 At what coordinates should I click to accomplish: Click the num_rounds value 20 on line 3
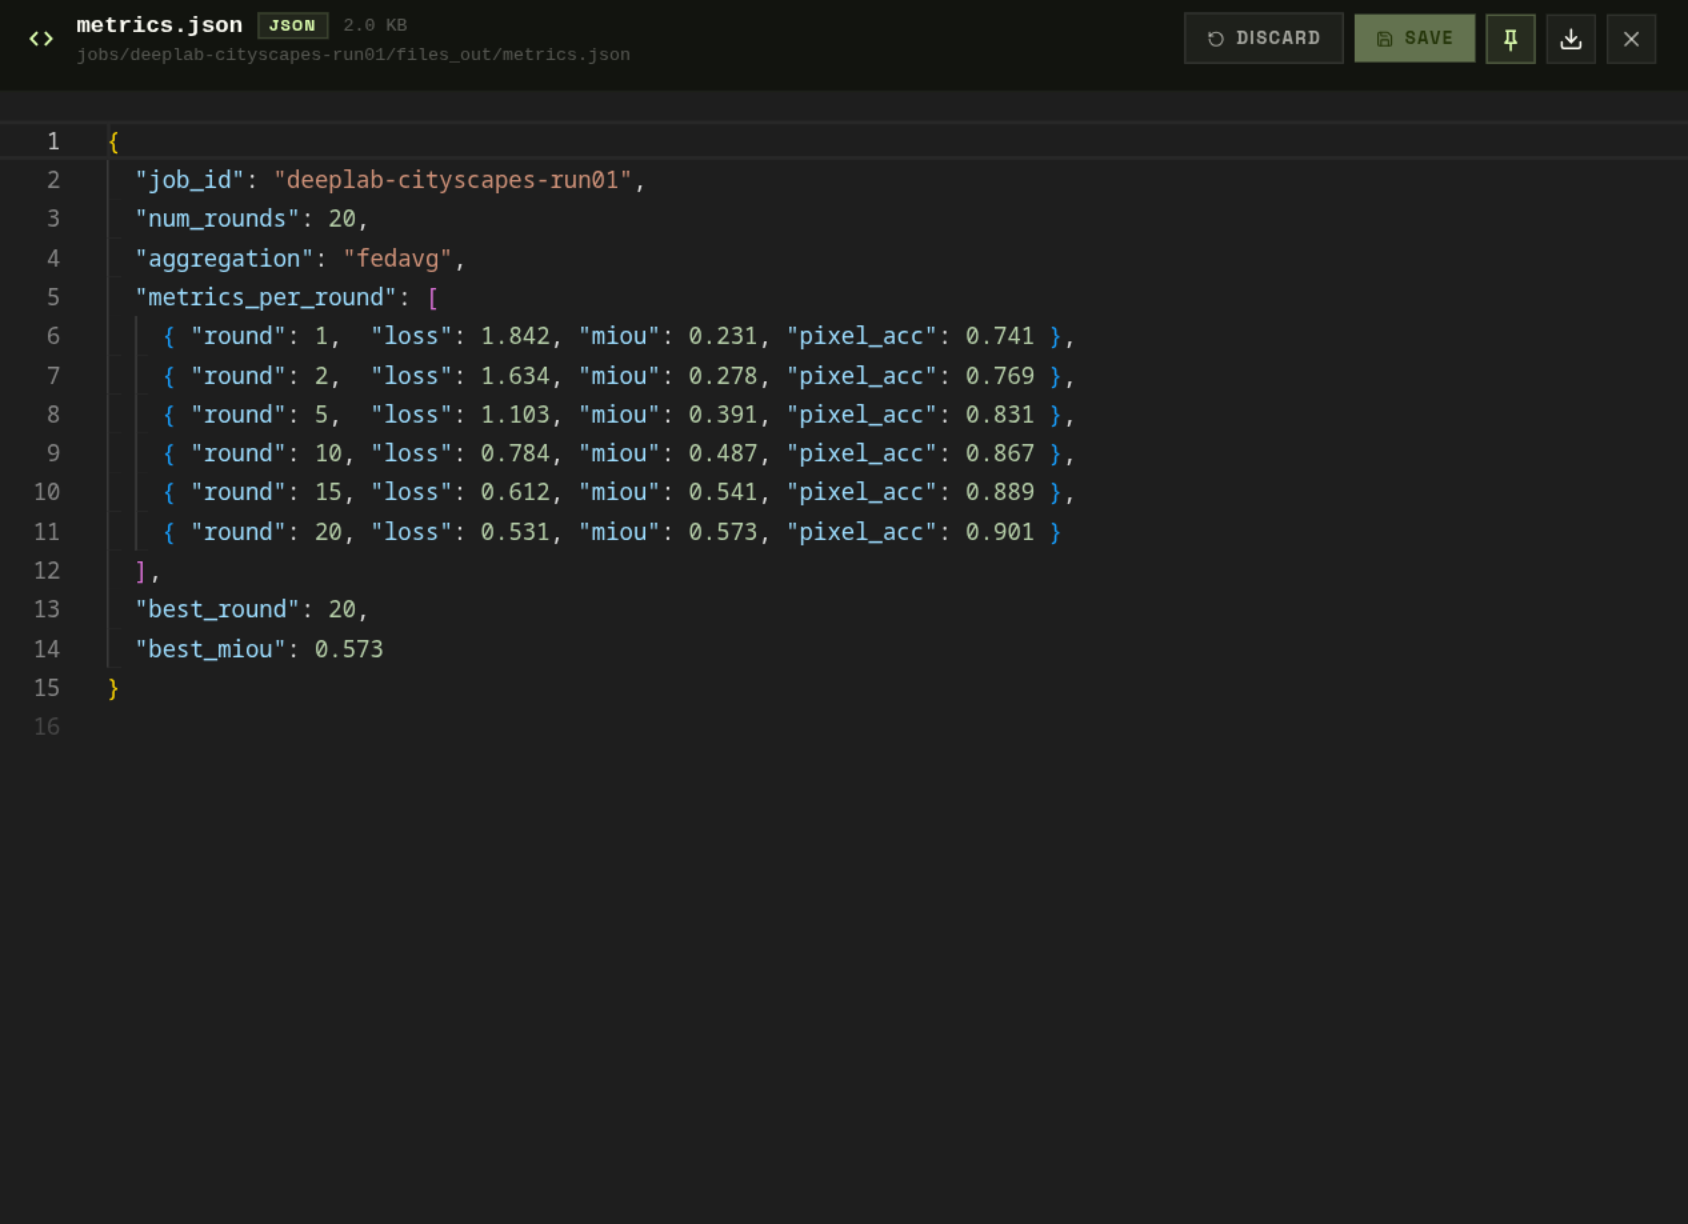click(342, 219)
